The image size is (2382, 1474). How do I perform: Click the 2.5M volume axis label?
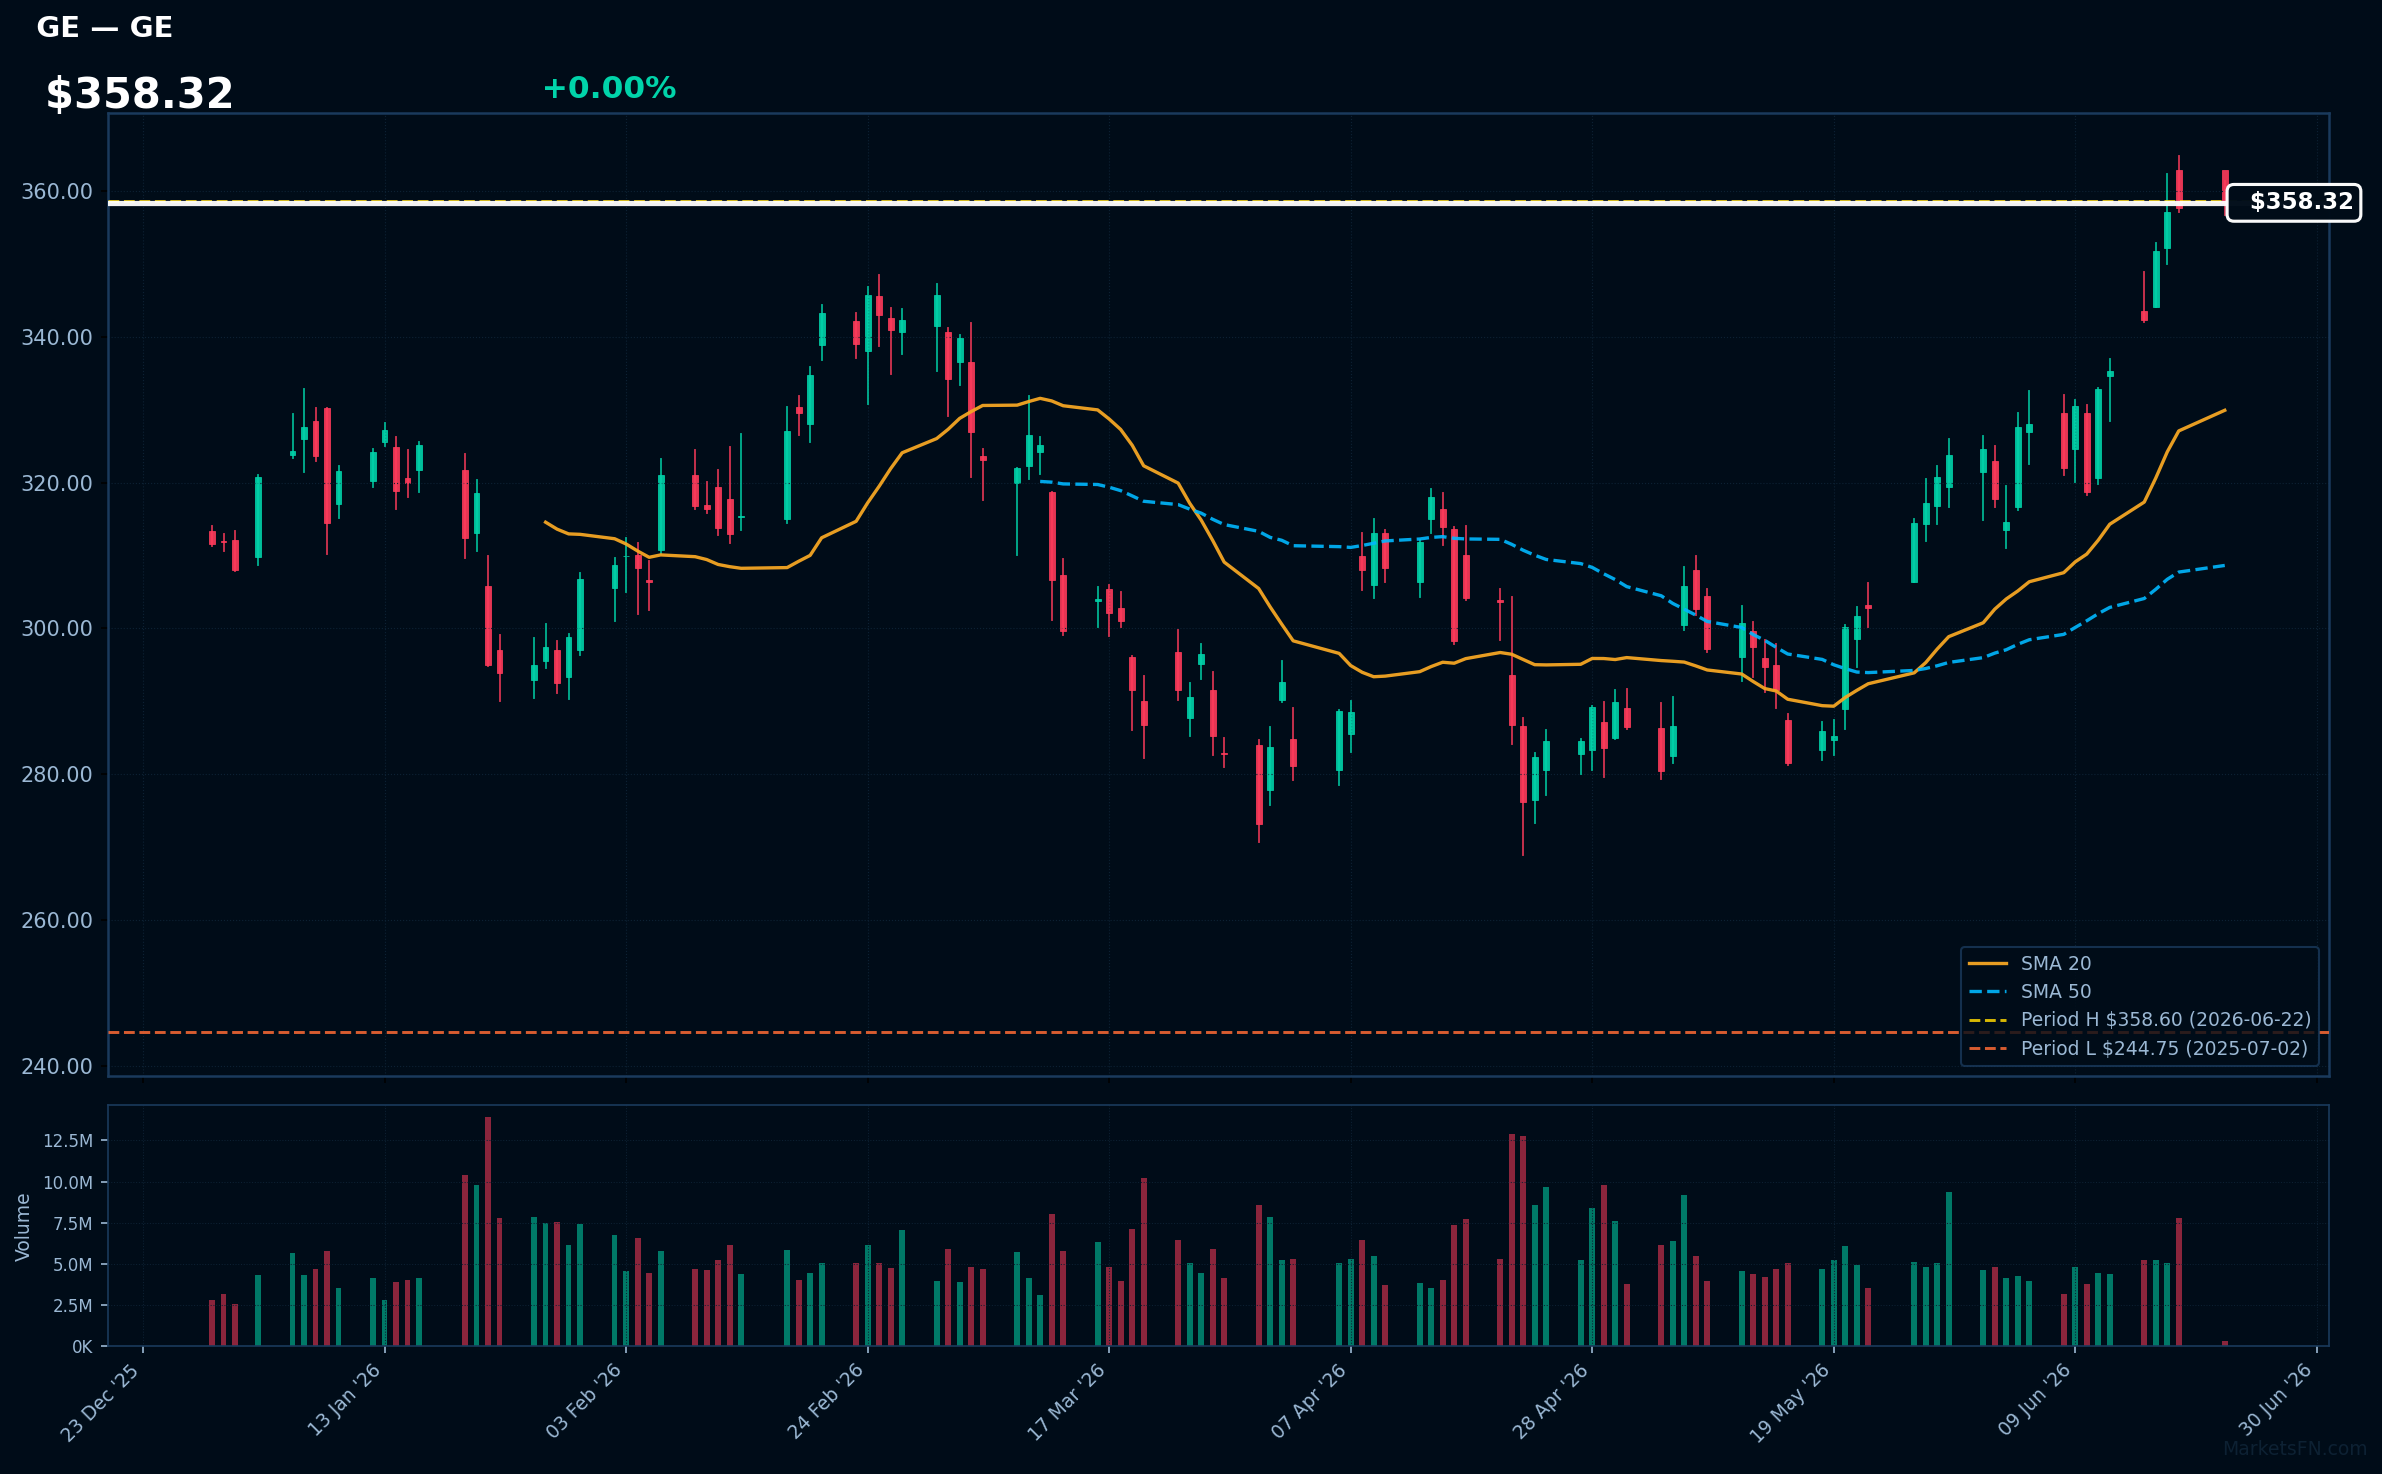(x=73, y=1306)
